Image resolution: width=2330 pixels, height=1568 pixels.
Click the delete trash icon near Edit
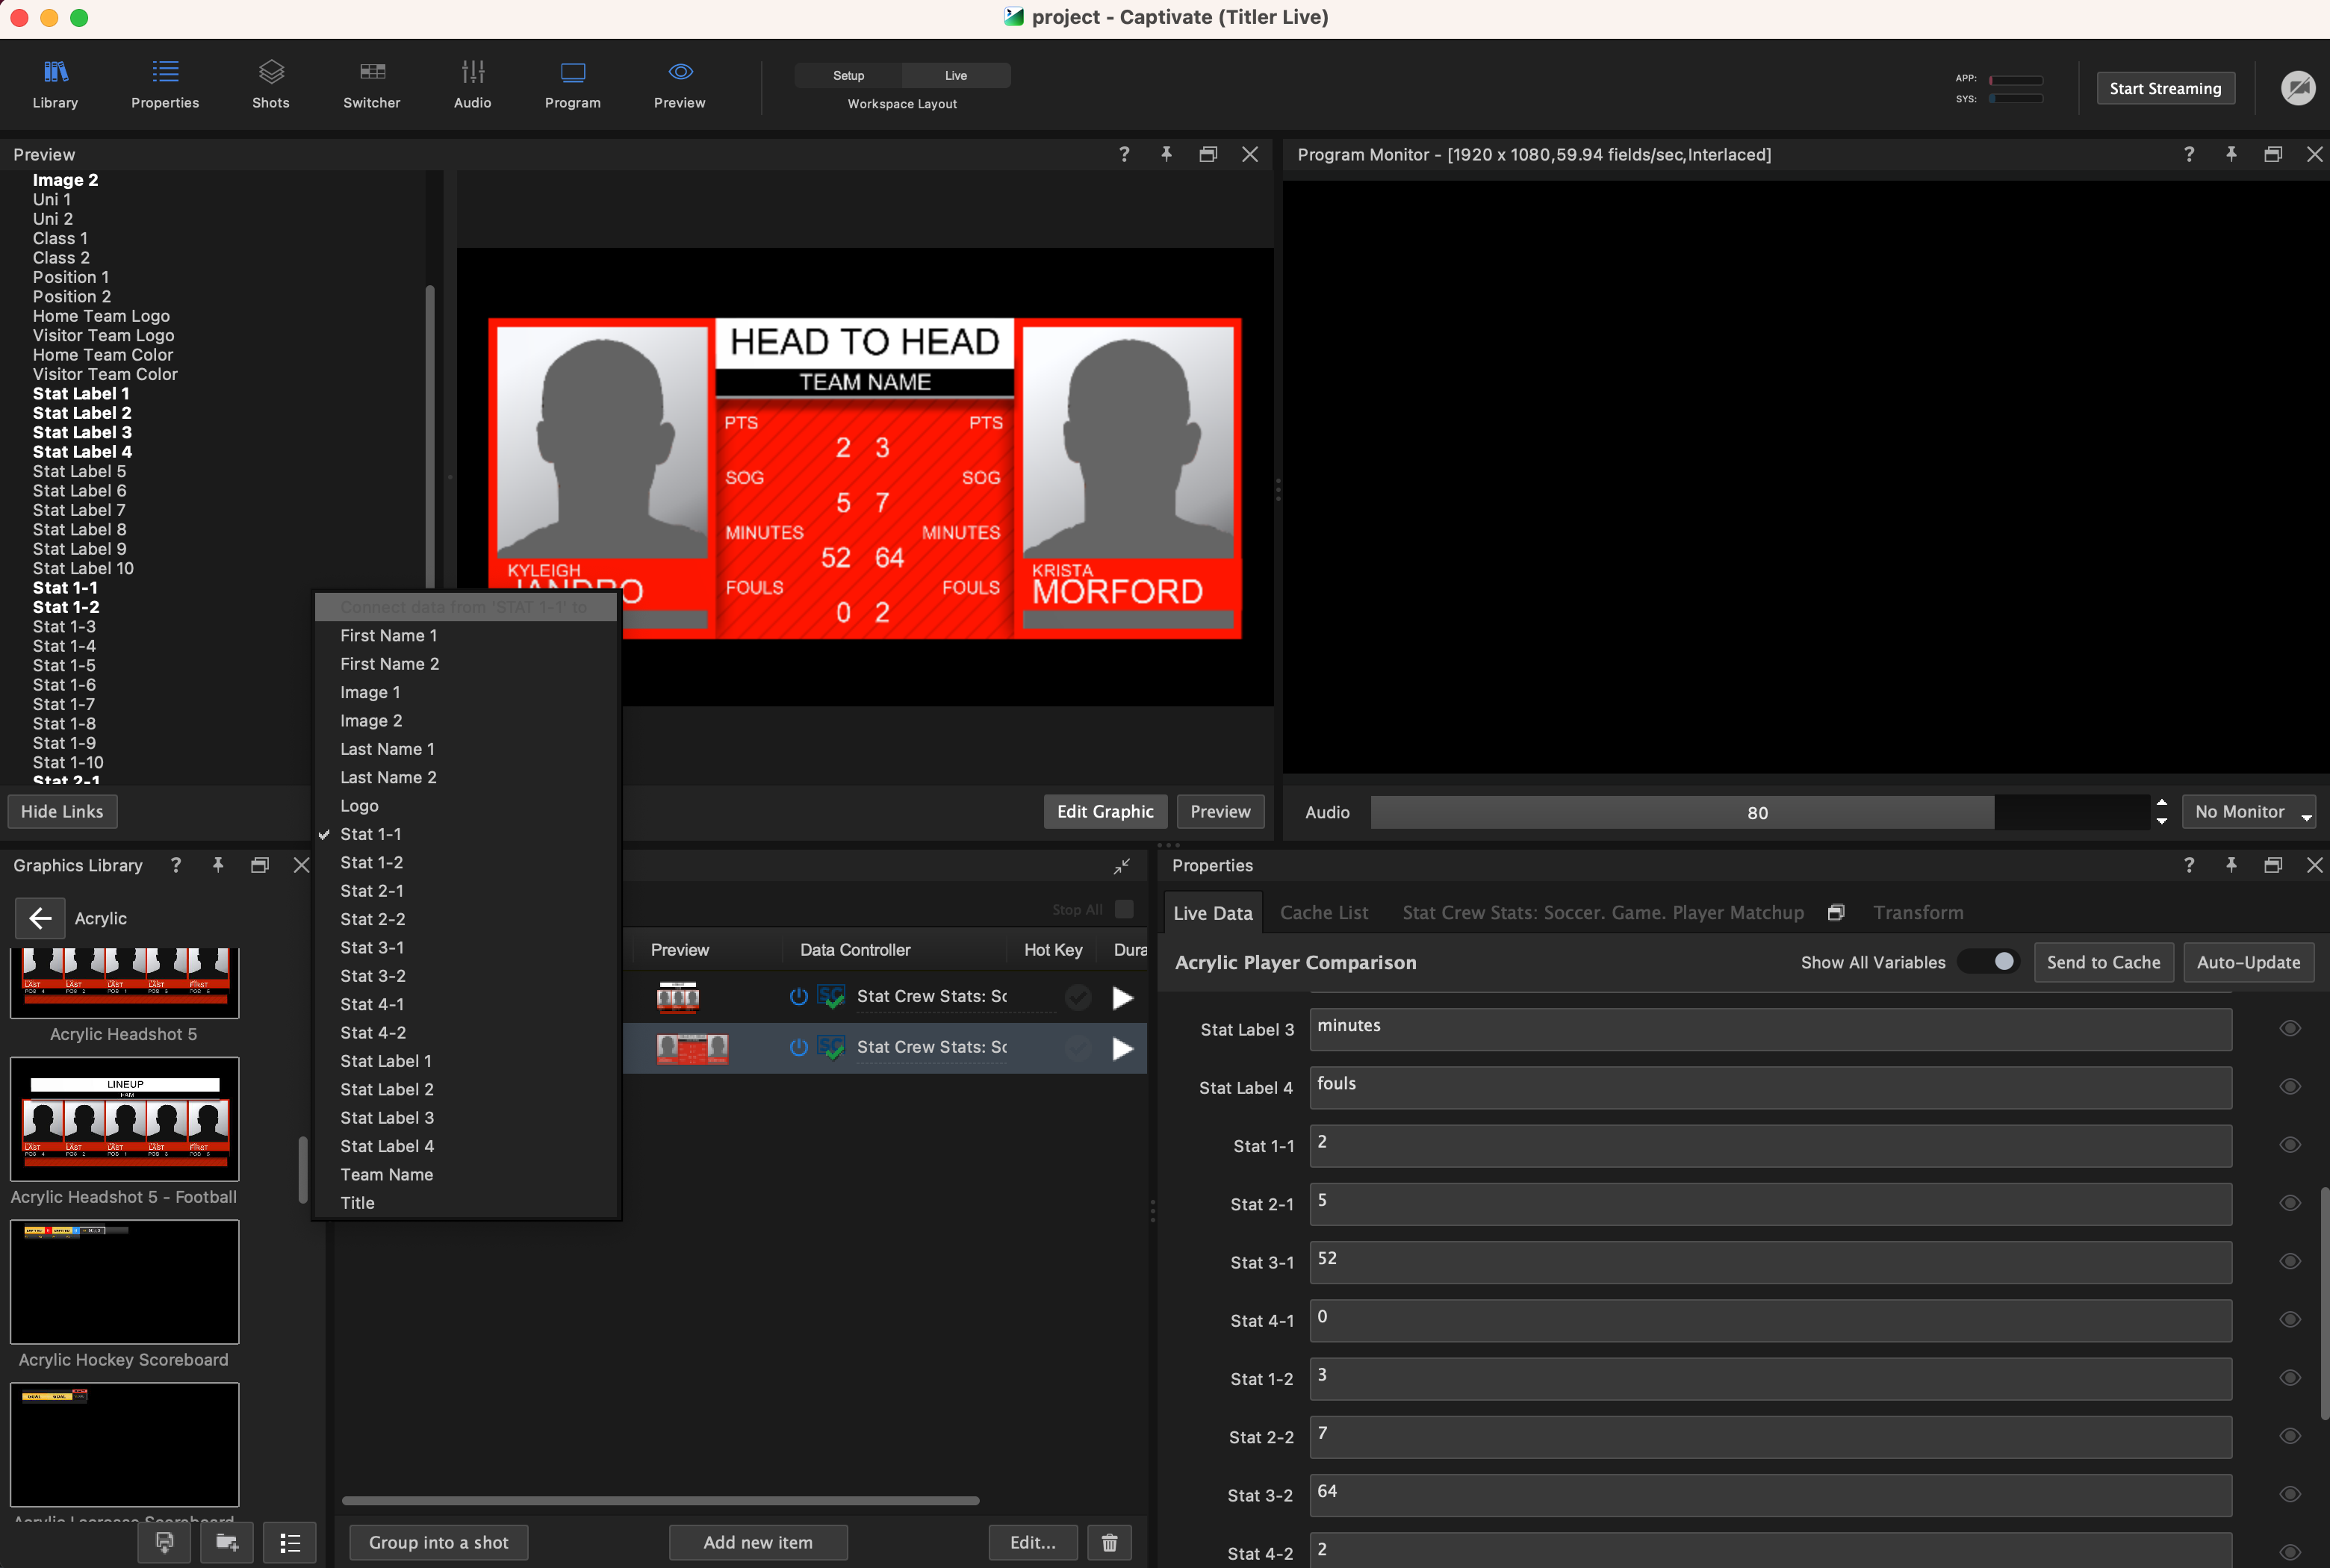coord(1109,1542)
